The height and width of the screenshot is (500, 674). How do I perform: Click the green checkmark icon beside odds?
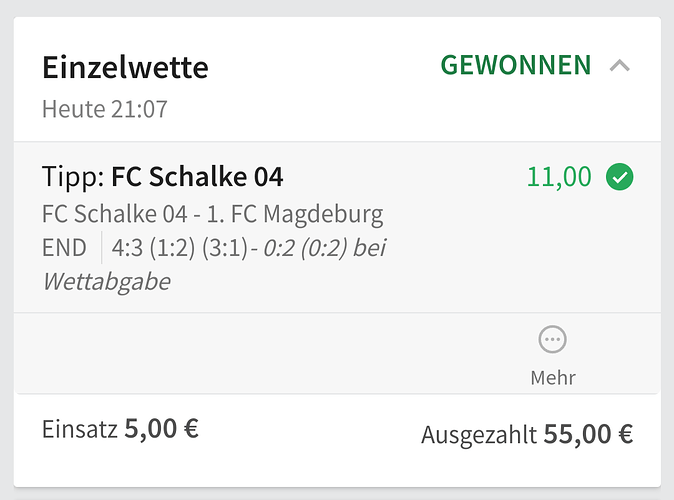point(619,177)
